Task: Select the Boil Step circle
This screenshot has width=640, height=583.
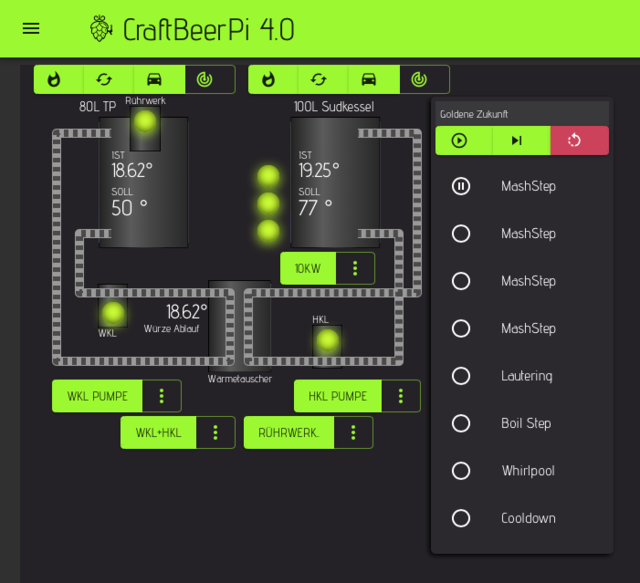Action: (461, 423)
